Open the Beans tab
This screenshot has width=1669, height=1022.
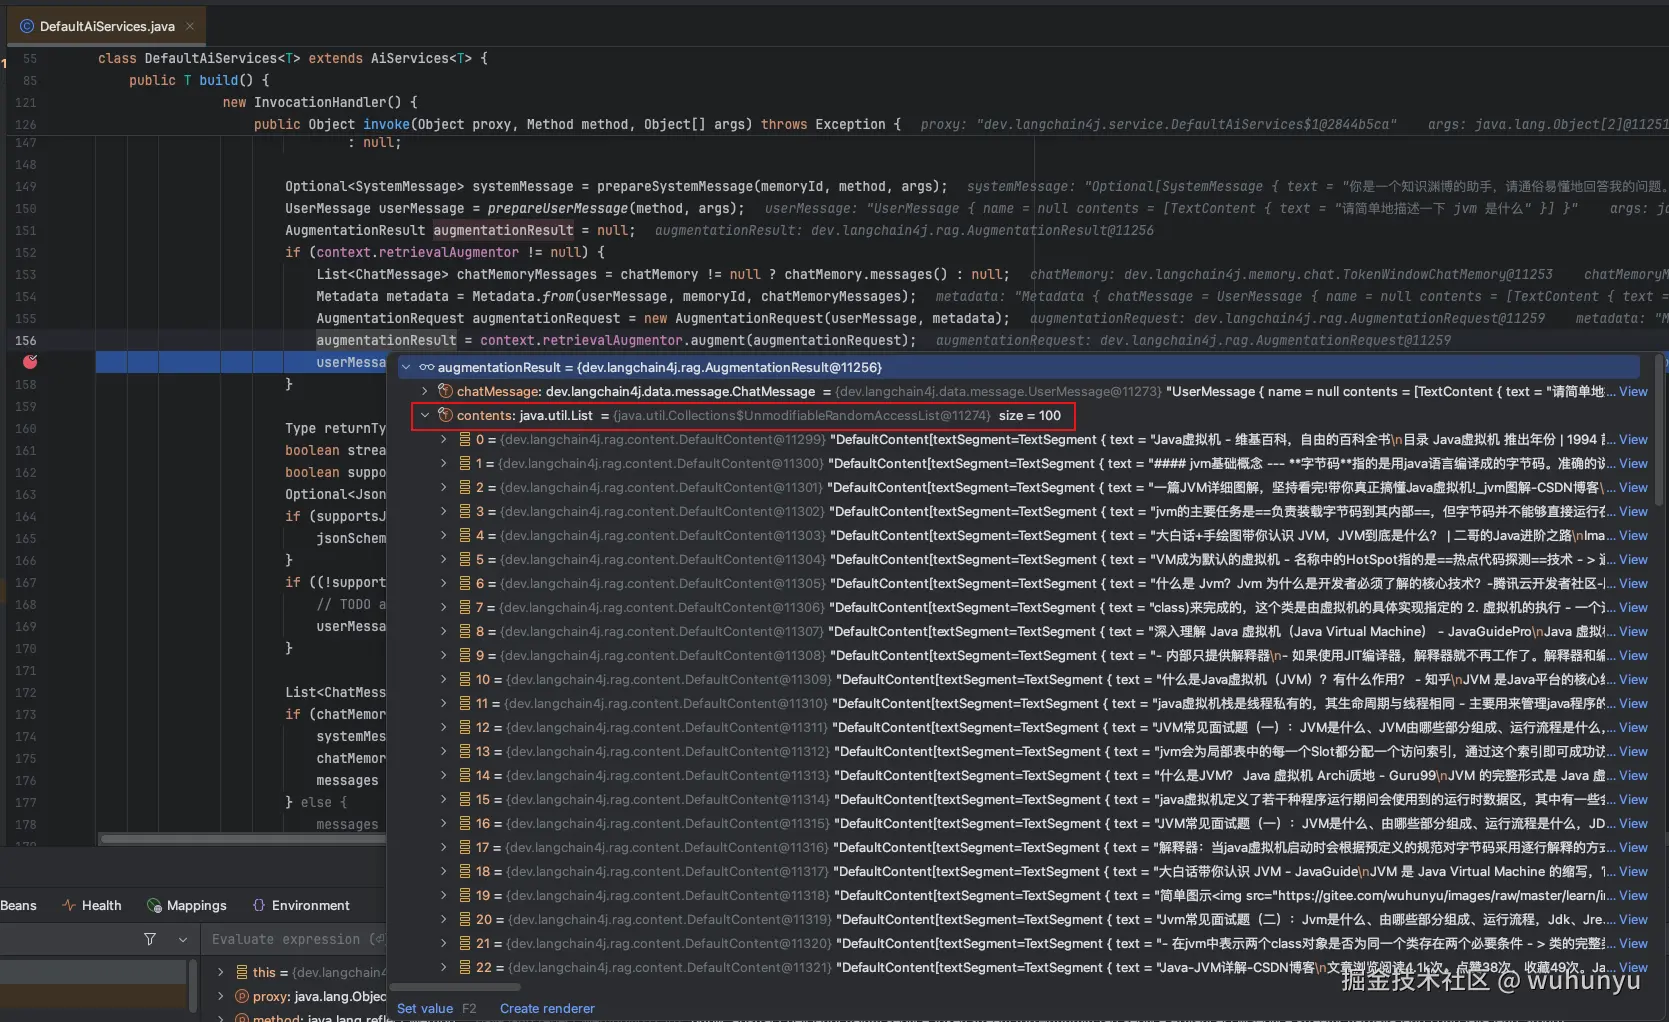[18, 905]
